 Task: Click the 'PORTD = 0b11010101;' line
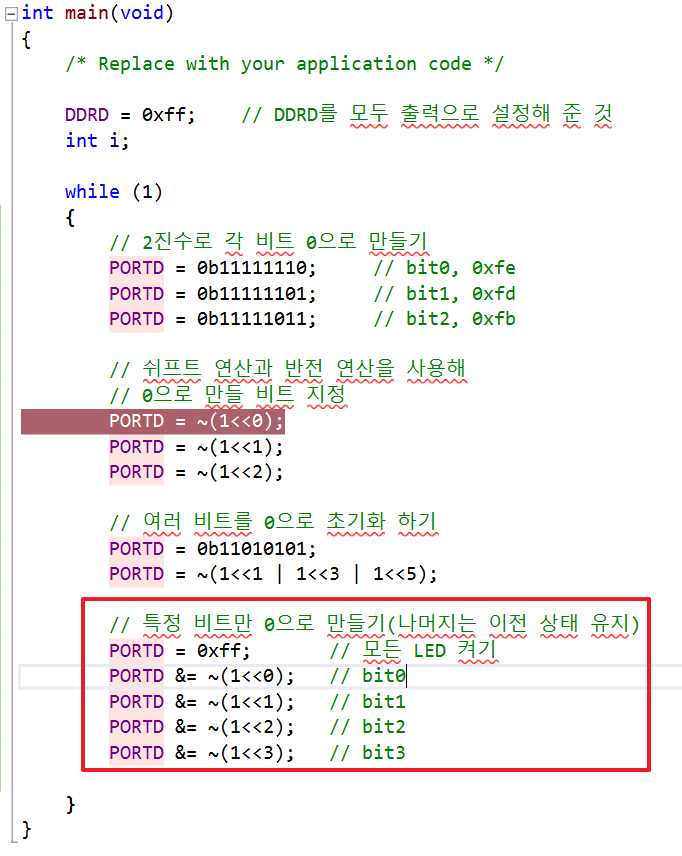[212, 549]
